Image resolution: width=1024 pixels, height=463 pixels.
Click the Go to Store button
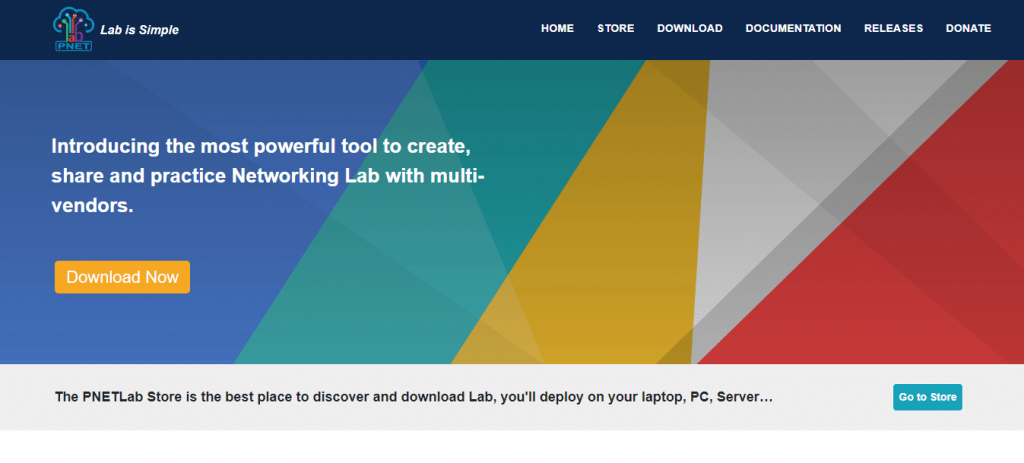coord(927,397)
